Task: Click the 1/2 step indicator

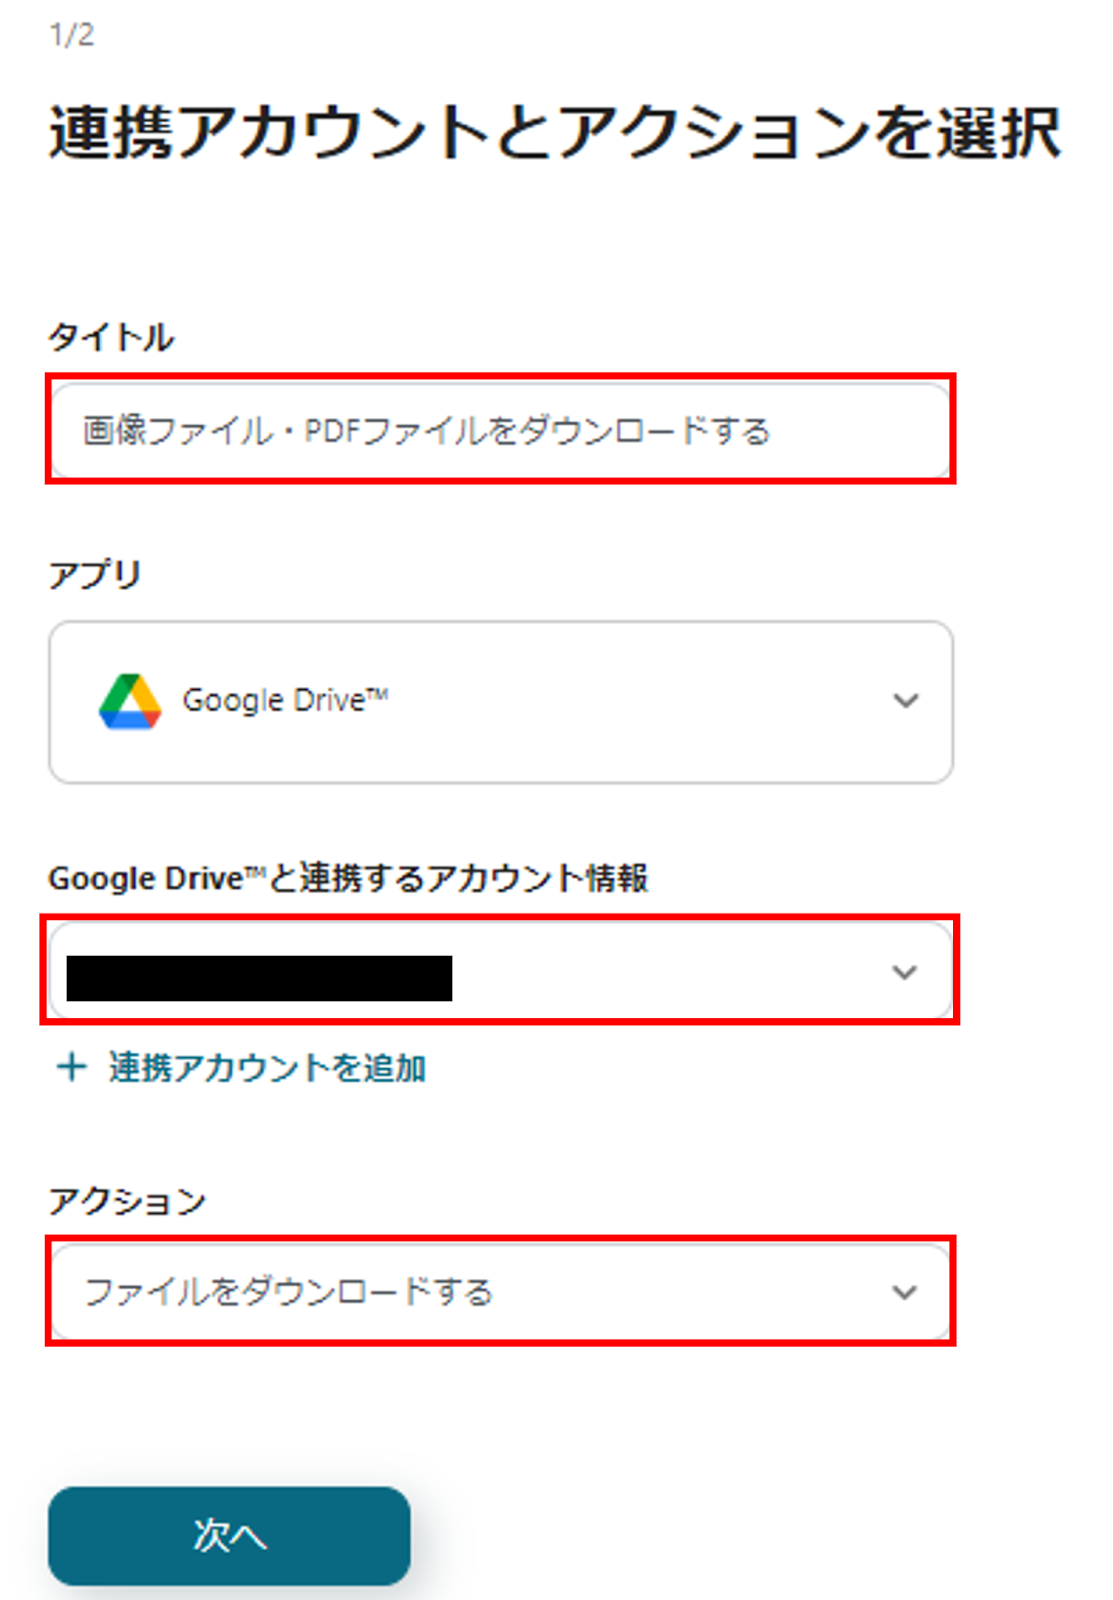Action: coord(72,35)
